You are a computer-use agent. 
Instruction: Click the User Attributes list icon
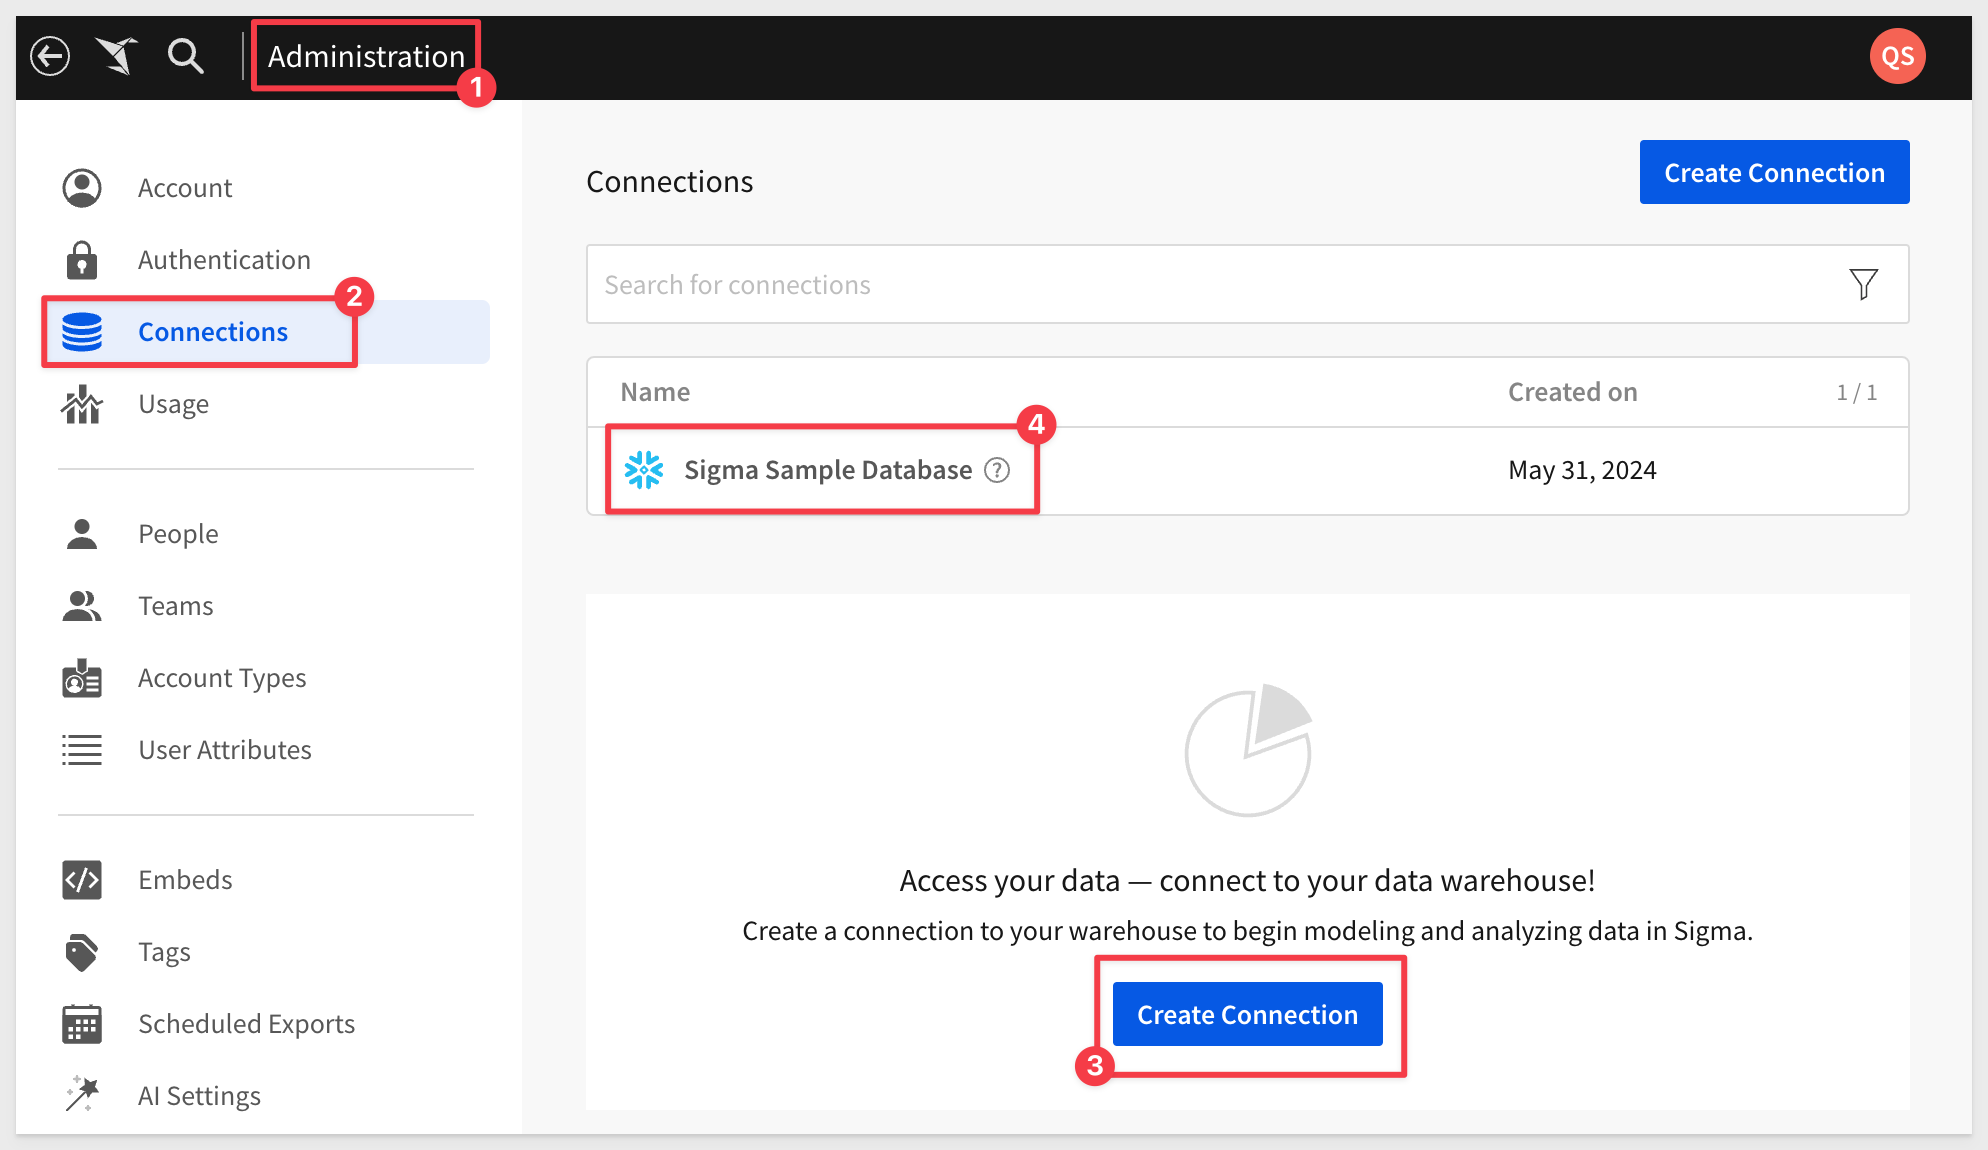coord(82,750)
